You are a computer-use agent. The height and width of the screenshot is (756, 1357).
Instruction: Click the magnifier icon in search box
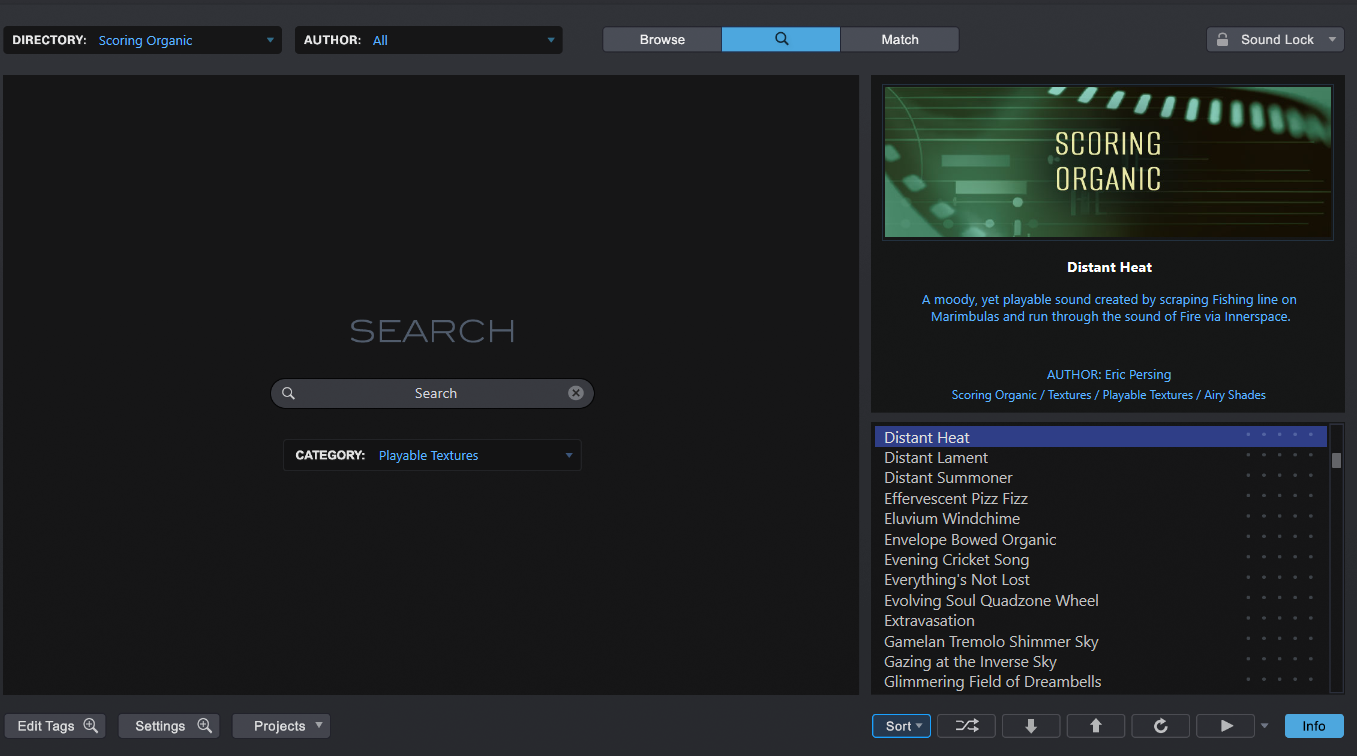click(x=288, y=393)
